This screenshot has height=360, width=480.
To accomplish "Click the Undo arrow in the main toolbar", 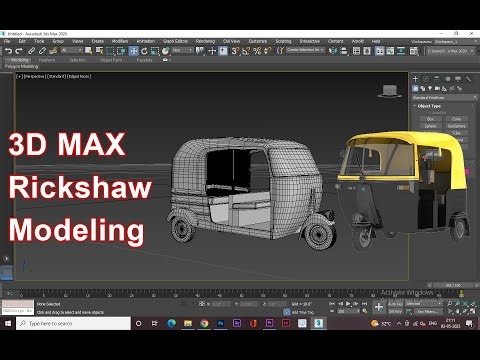I will click(x=8, y=51).
